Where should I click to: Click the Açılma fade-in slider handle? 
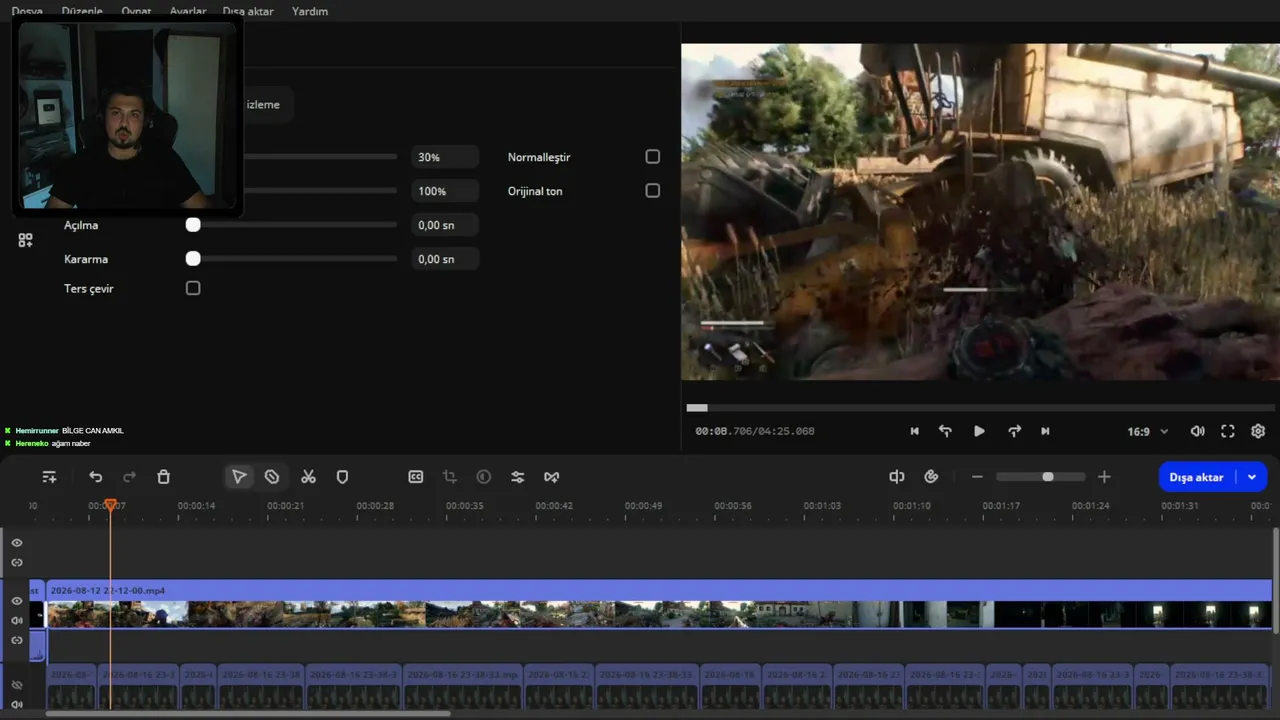[193, 225]
